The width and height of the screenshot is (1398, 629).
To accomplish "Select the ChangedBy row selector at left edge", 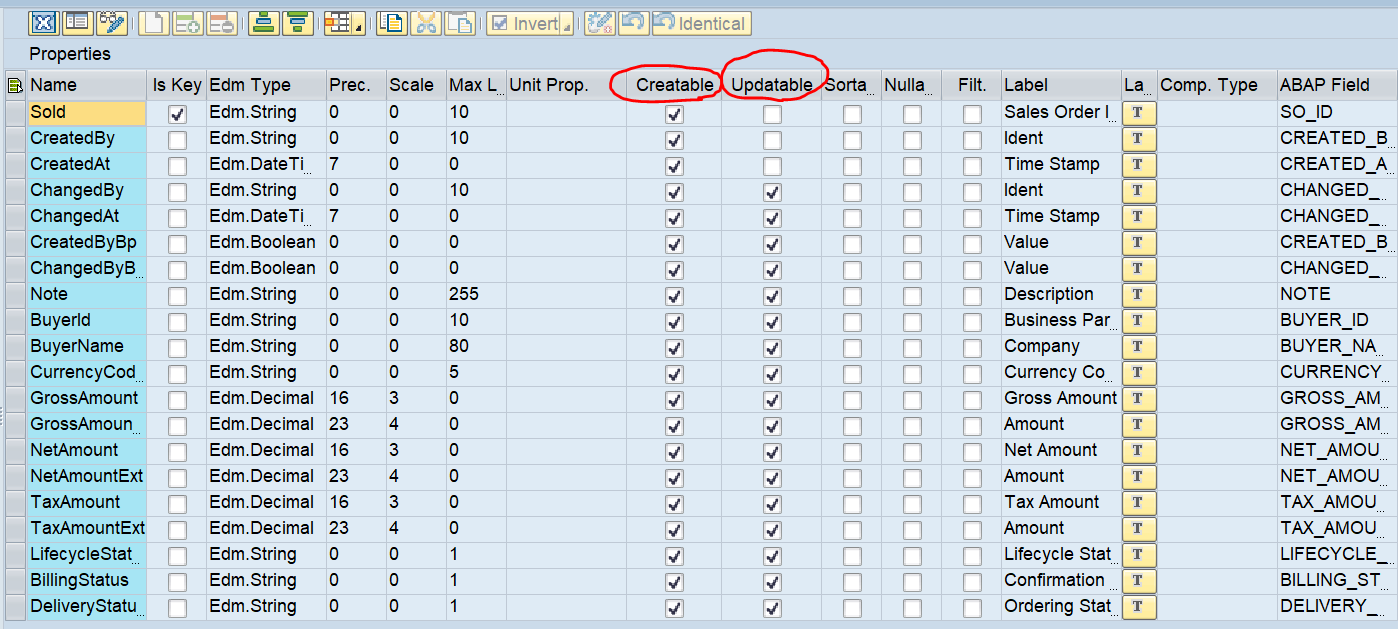I will tap(15, 190).
